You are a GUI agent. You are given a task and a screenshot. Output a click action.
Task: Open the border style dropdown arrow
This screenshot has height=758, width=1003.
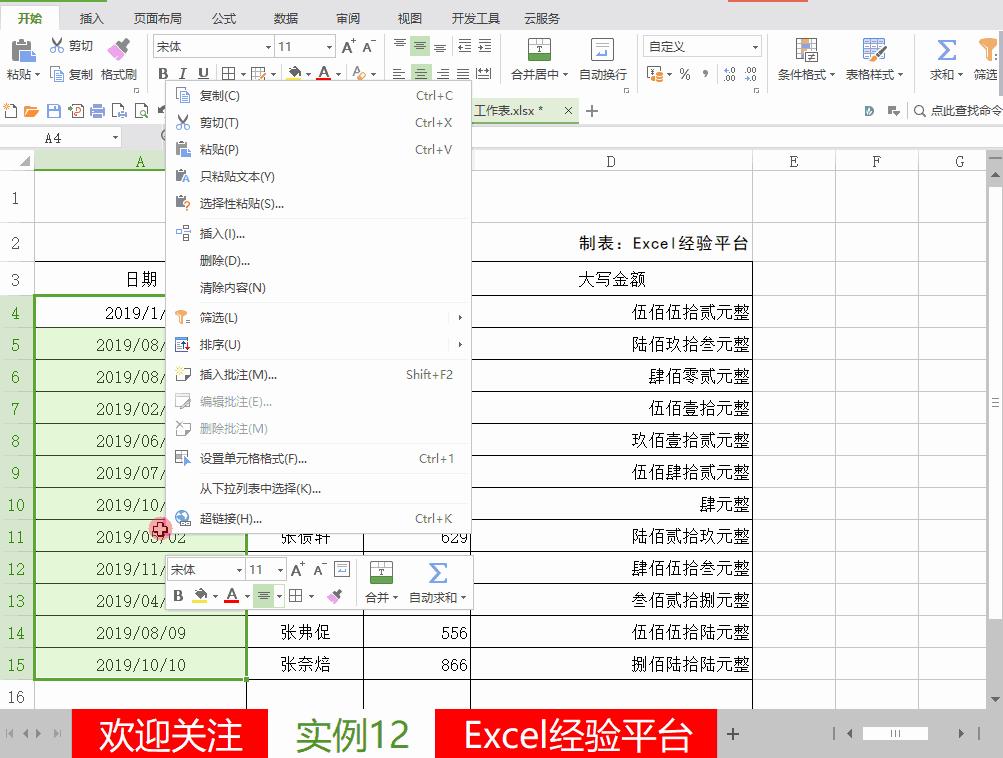242,73
